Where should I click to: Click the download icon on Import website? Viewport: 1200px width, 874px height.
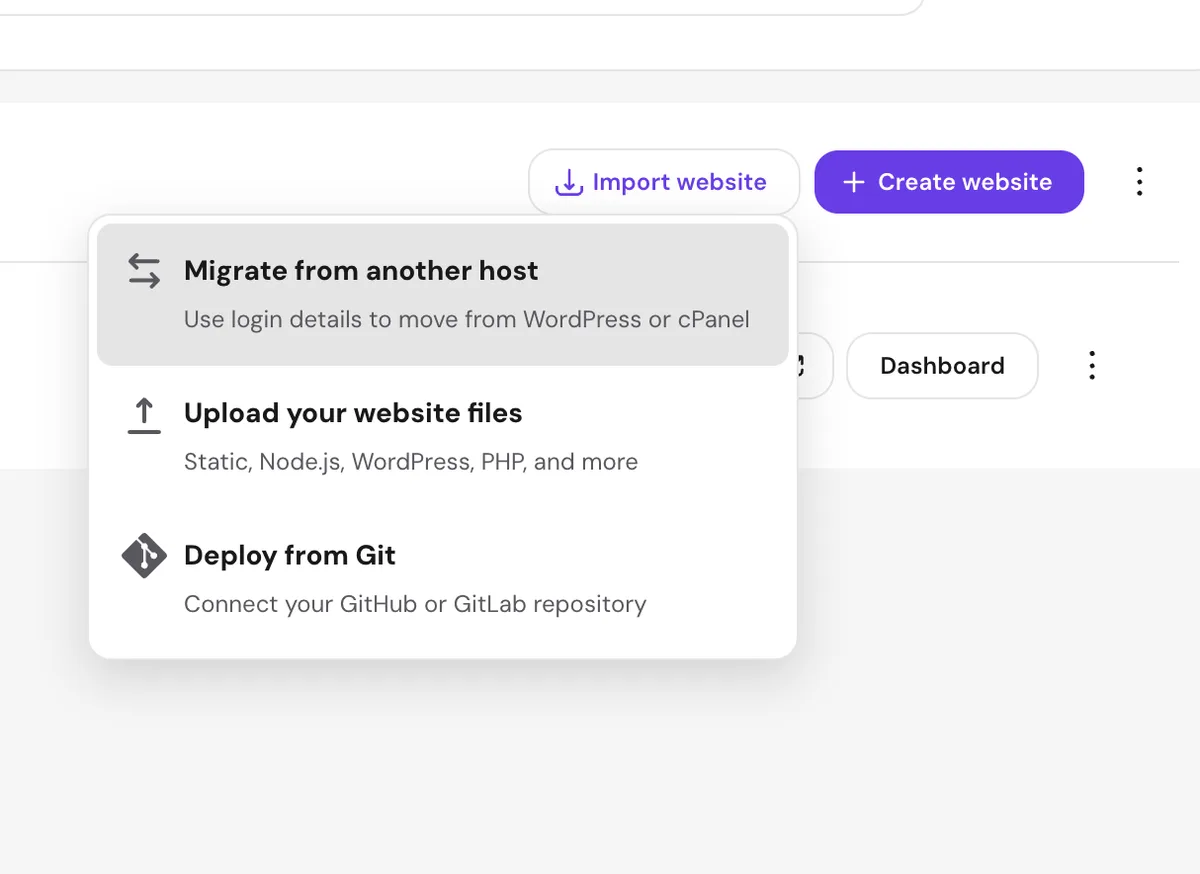(x=568, y=182)
